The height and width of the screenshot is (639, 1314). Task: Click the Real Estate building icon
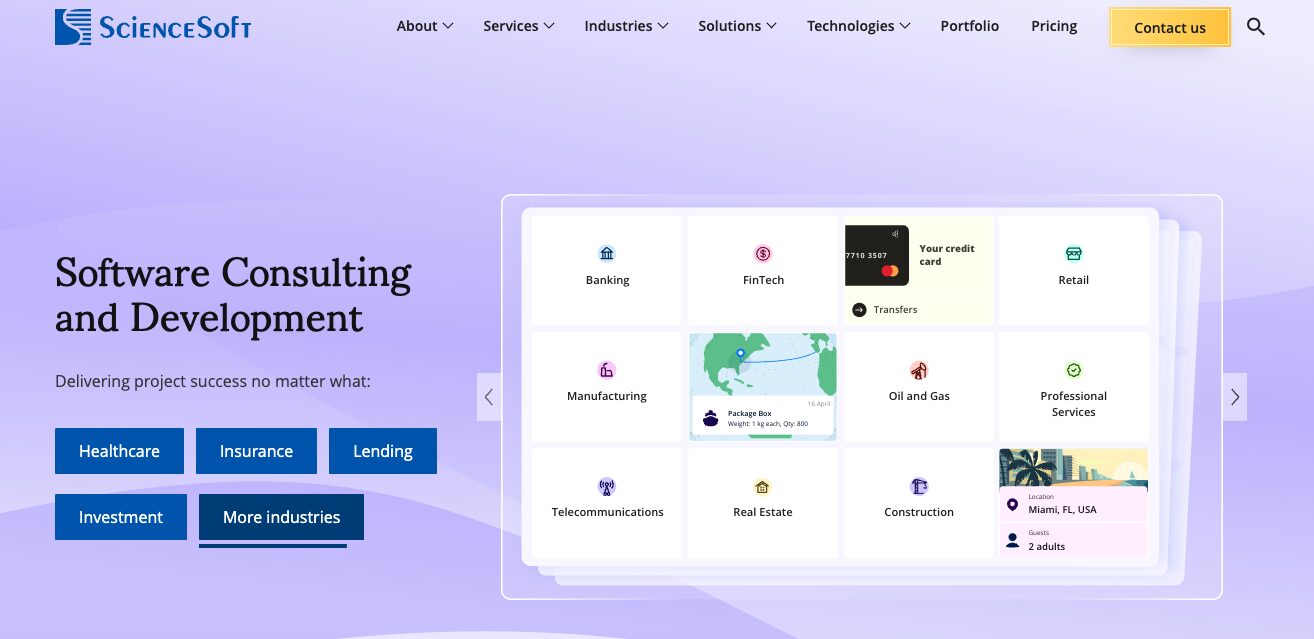763,485
